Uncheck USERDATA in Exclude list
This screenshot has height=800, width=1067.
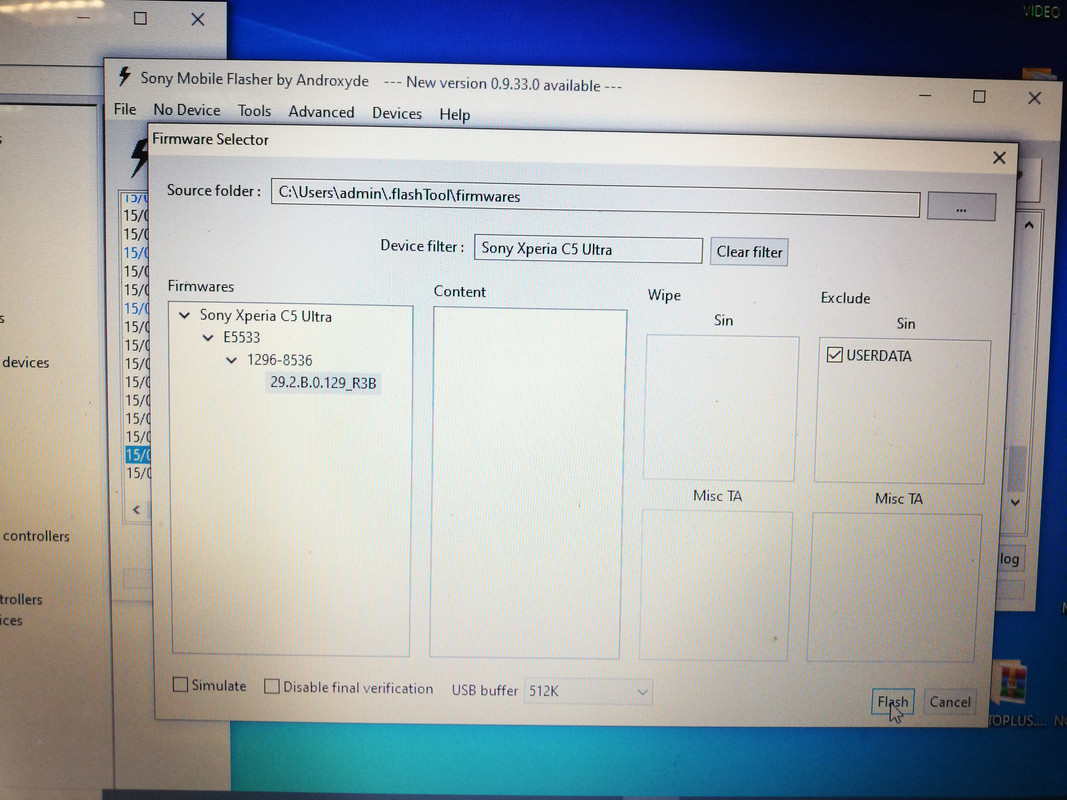[834, 355]
